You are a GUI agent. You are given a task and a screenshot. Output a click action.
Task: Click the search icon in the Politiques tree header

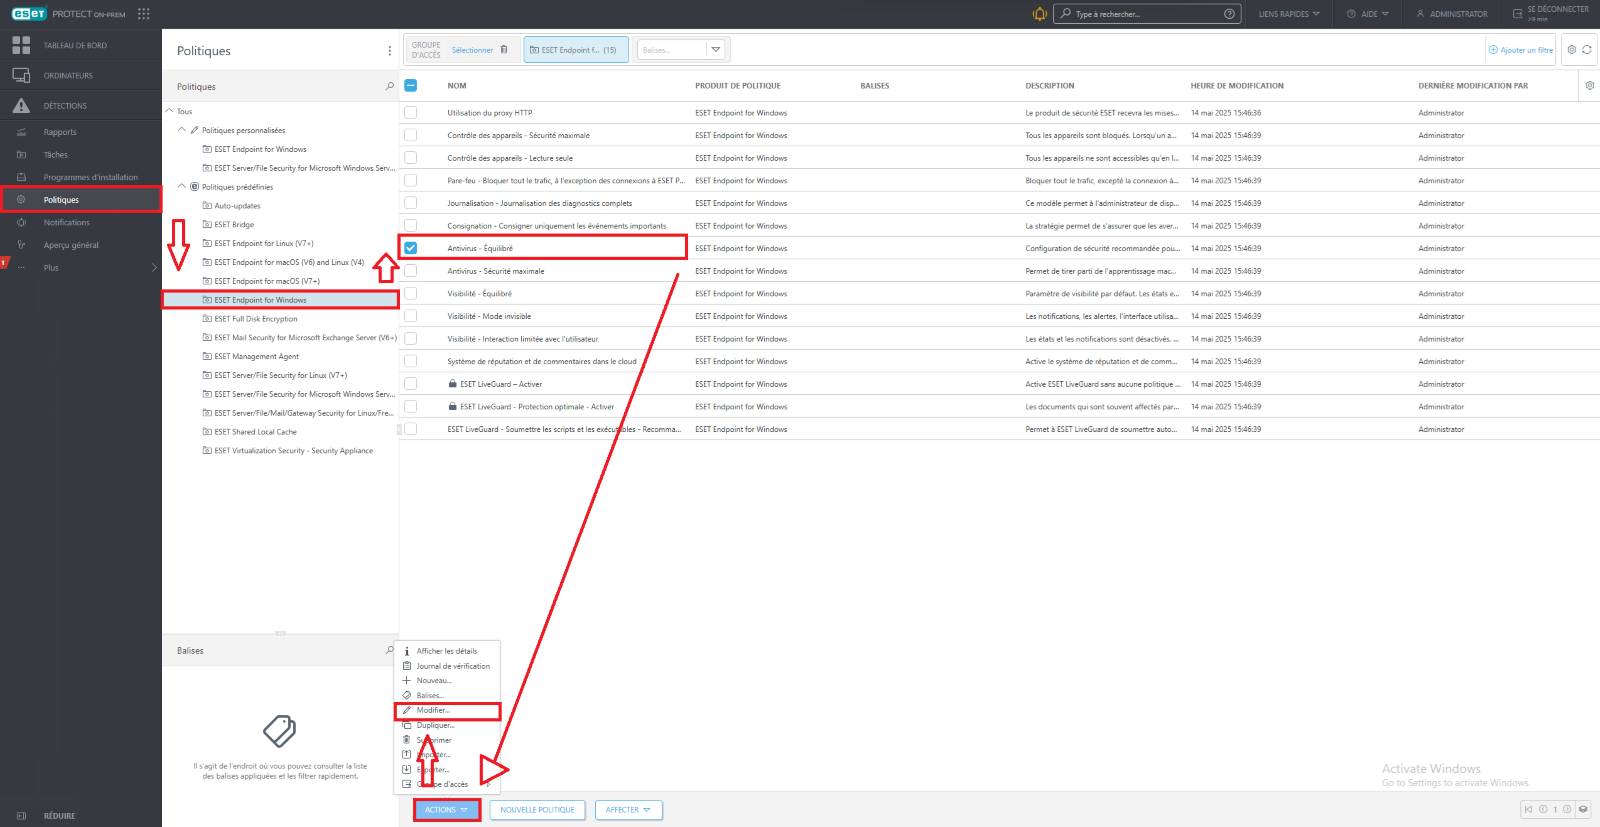[x=390, y=87]
